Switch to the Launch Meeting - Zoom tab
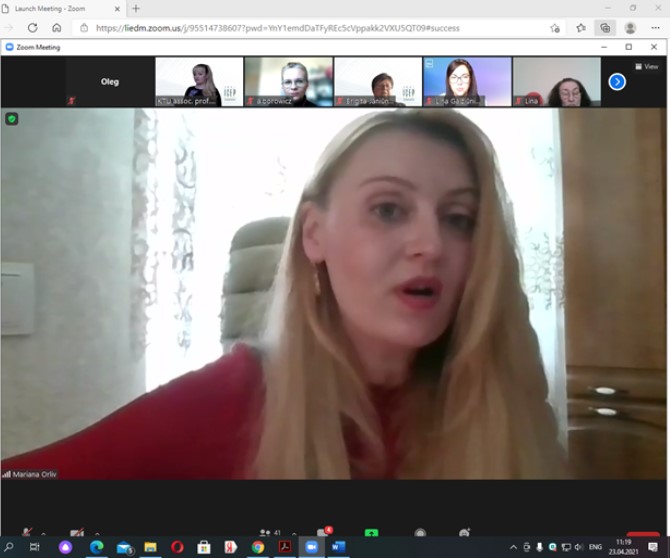This screenshot has height=558, width=670. (60, 8)
